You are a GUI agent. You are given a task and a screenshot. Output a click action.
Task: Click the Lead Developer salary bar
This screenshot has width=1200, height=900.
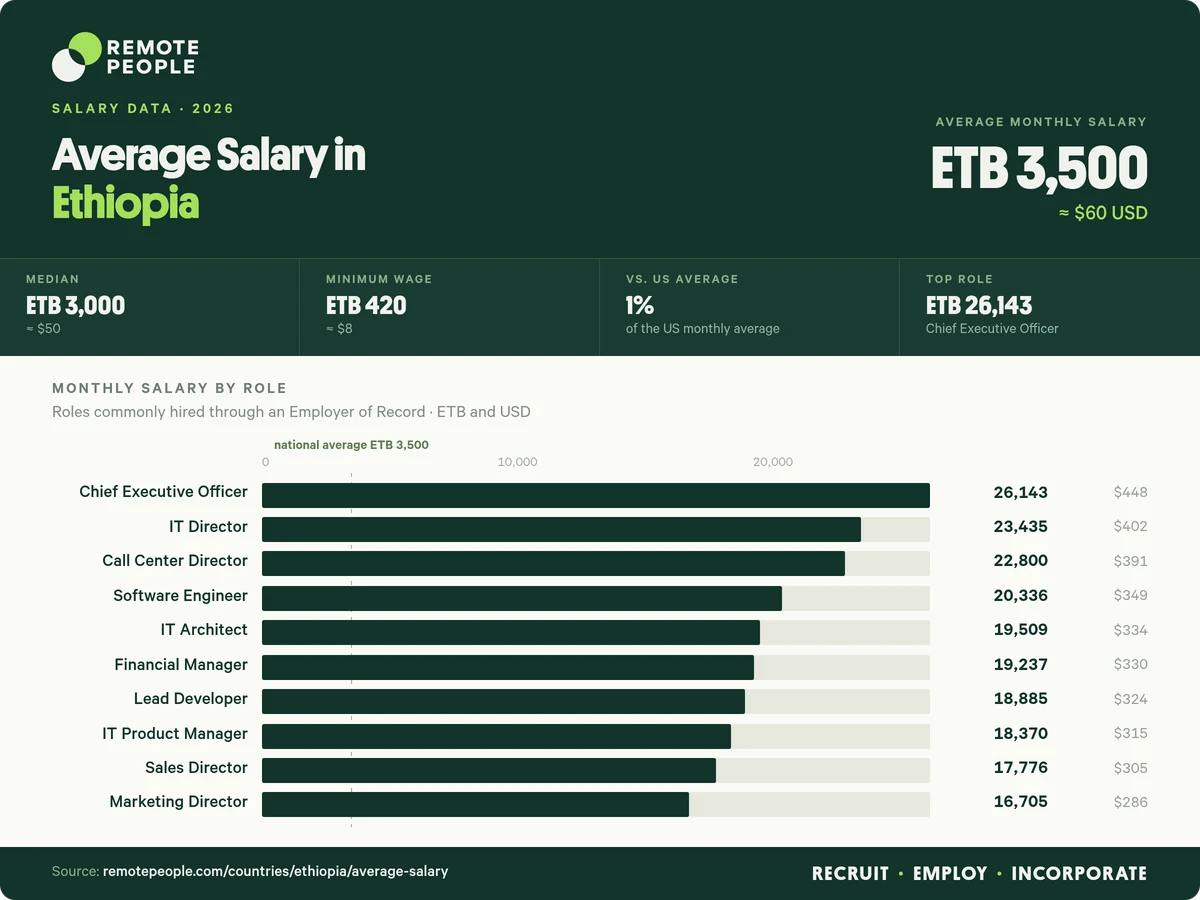(x=503, y=702)
